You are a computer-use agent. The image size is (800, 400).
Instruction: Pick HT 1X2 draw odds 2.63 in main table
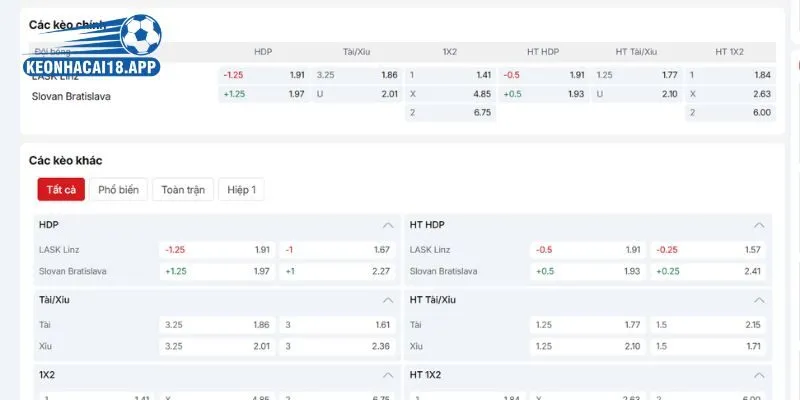[x=730, y=94]
